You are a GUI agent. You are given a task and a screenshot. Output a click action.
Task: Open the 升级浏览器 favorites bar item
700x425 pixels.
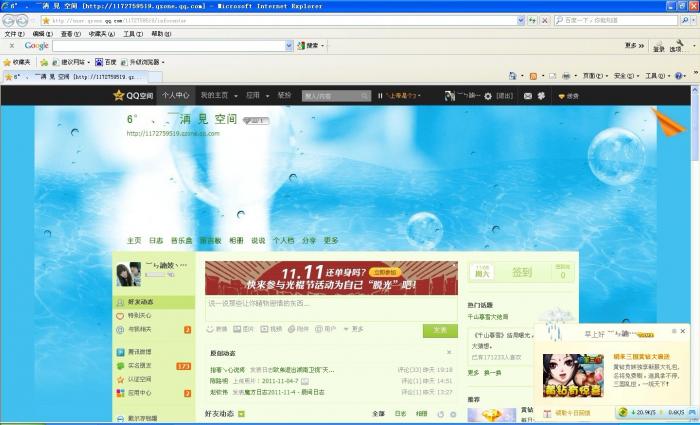tap(142, 62)
